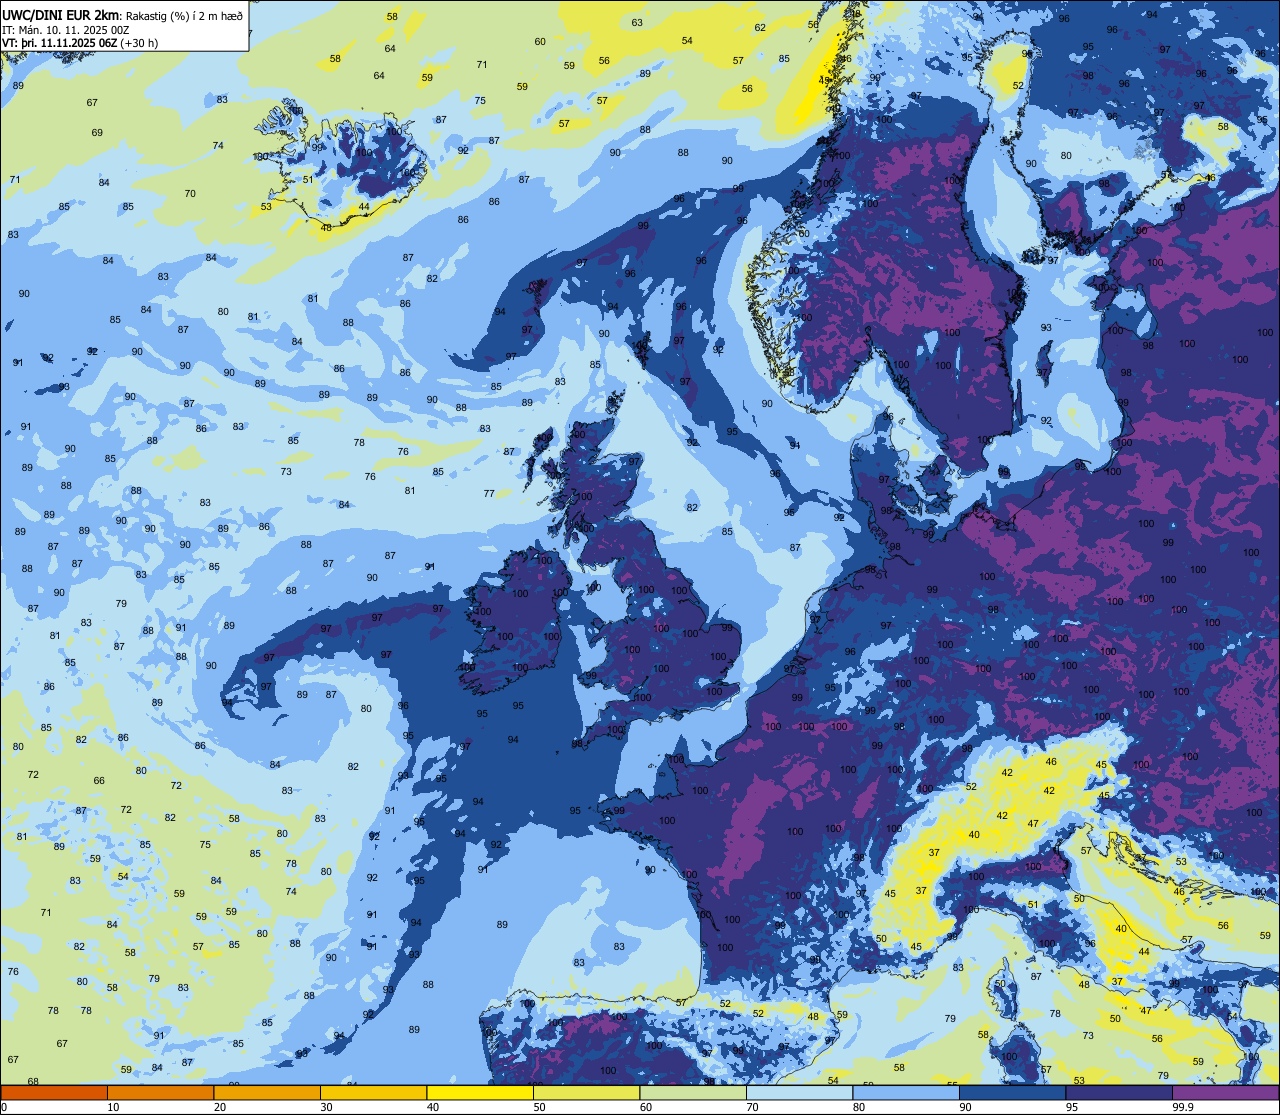The height and width of the screenshot is (1115, 1280).
Task: Click the '60' tick label on the legend scale
Action: [646, 1107]
